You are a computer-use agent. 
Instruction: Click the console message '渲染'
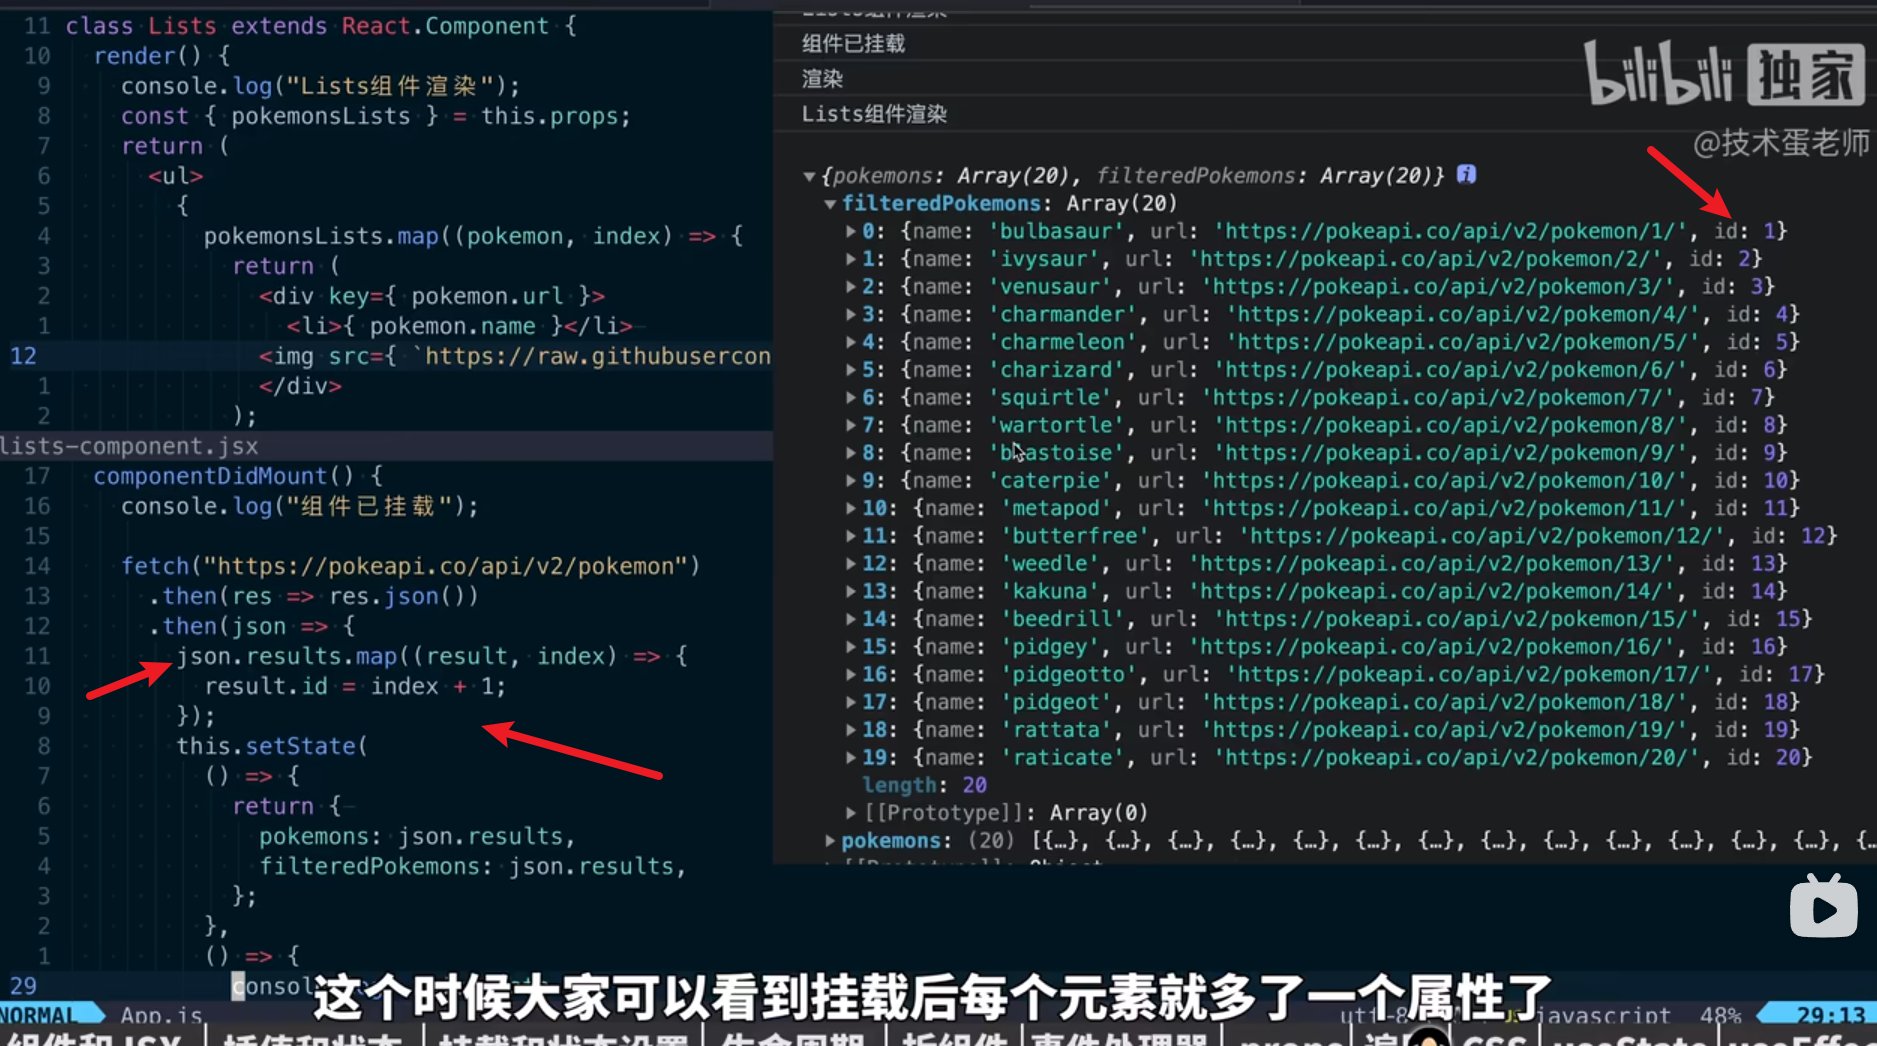click(x=822, y=79)
